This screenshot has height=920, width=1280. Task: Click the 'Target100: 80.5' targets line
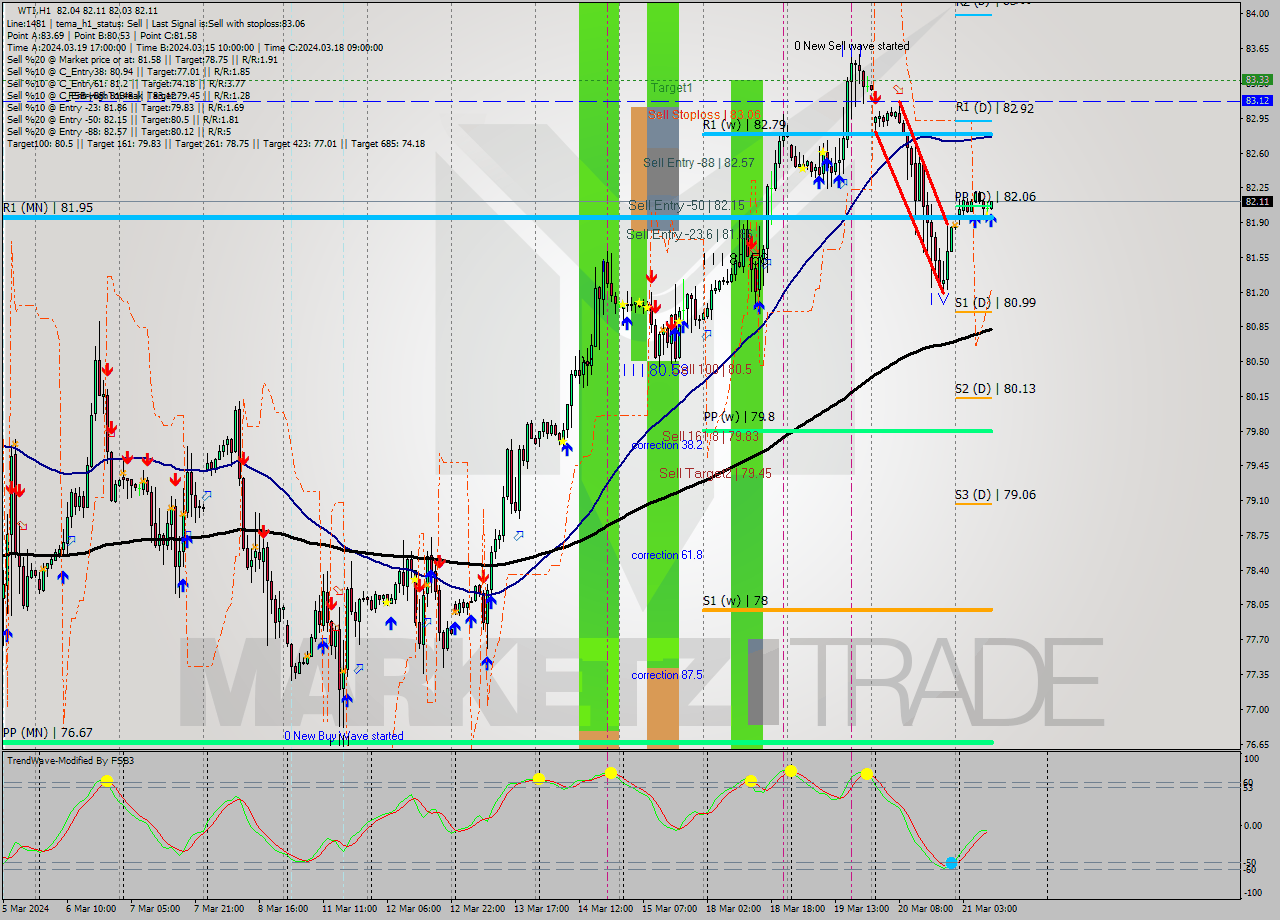[215, 144]
